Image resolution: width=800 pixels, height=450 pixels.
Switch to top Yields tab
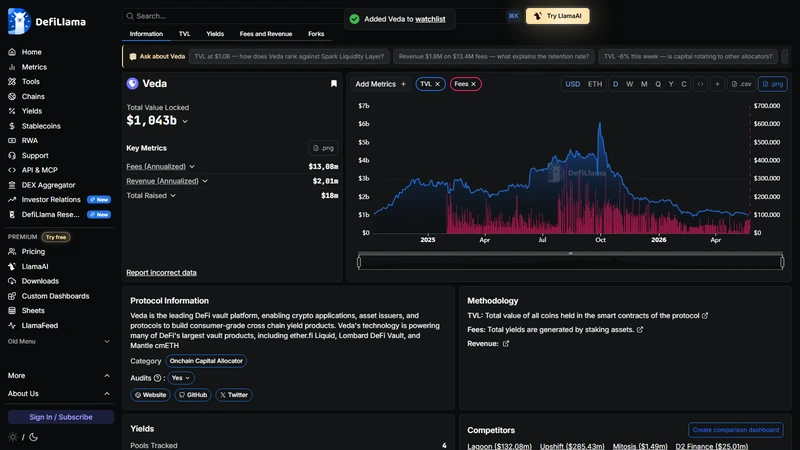point(215,34)
